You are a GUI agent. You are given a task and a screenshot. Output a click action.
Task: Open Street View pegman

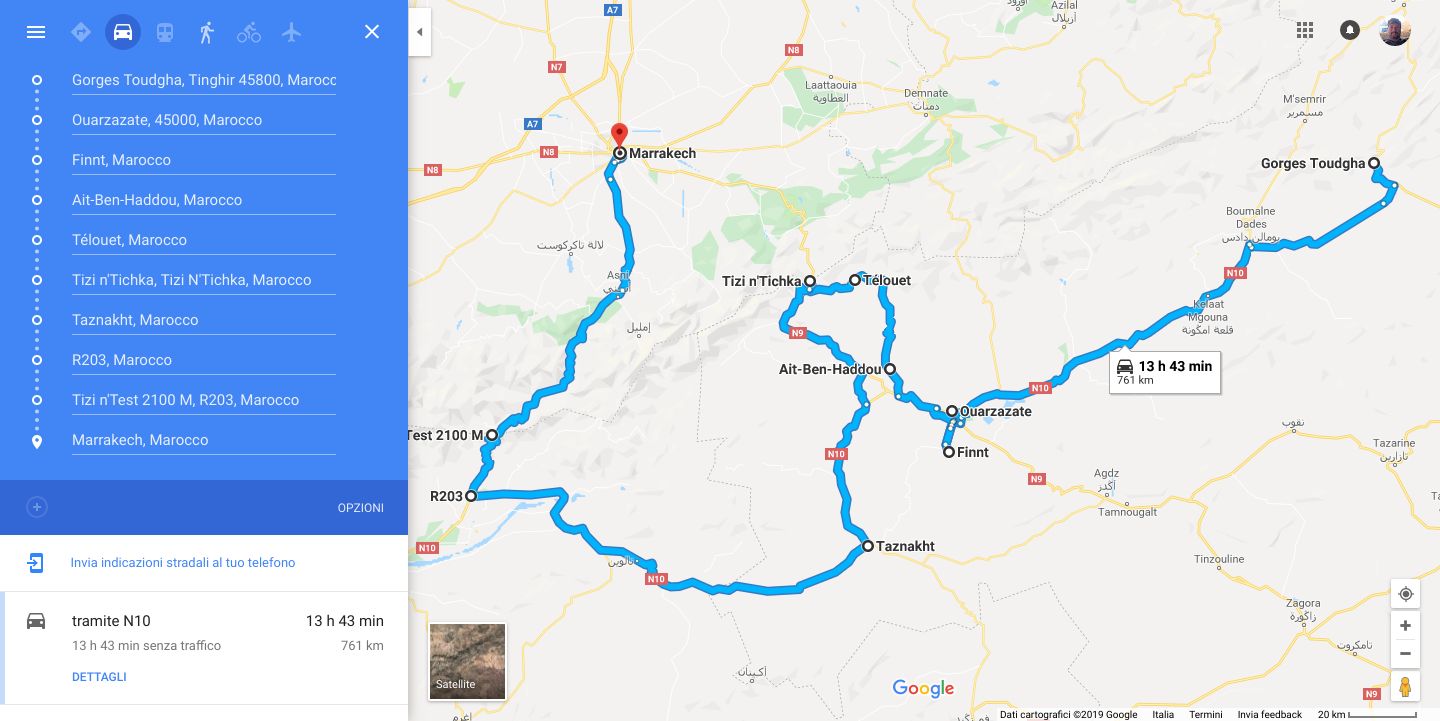(1405, 687)
